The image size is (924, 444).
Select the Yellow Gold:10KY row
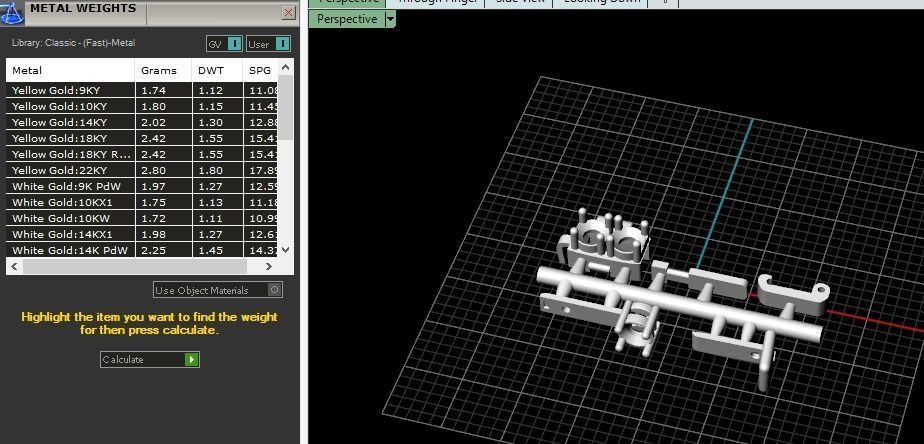tap(142, 106)
